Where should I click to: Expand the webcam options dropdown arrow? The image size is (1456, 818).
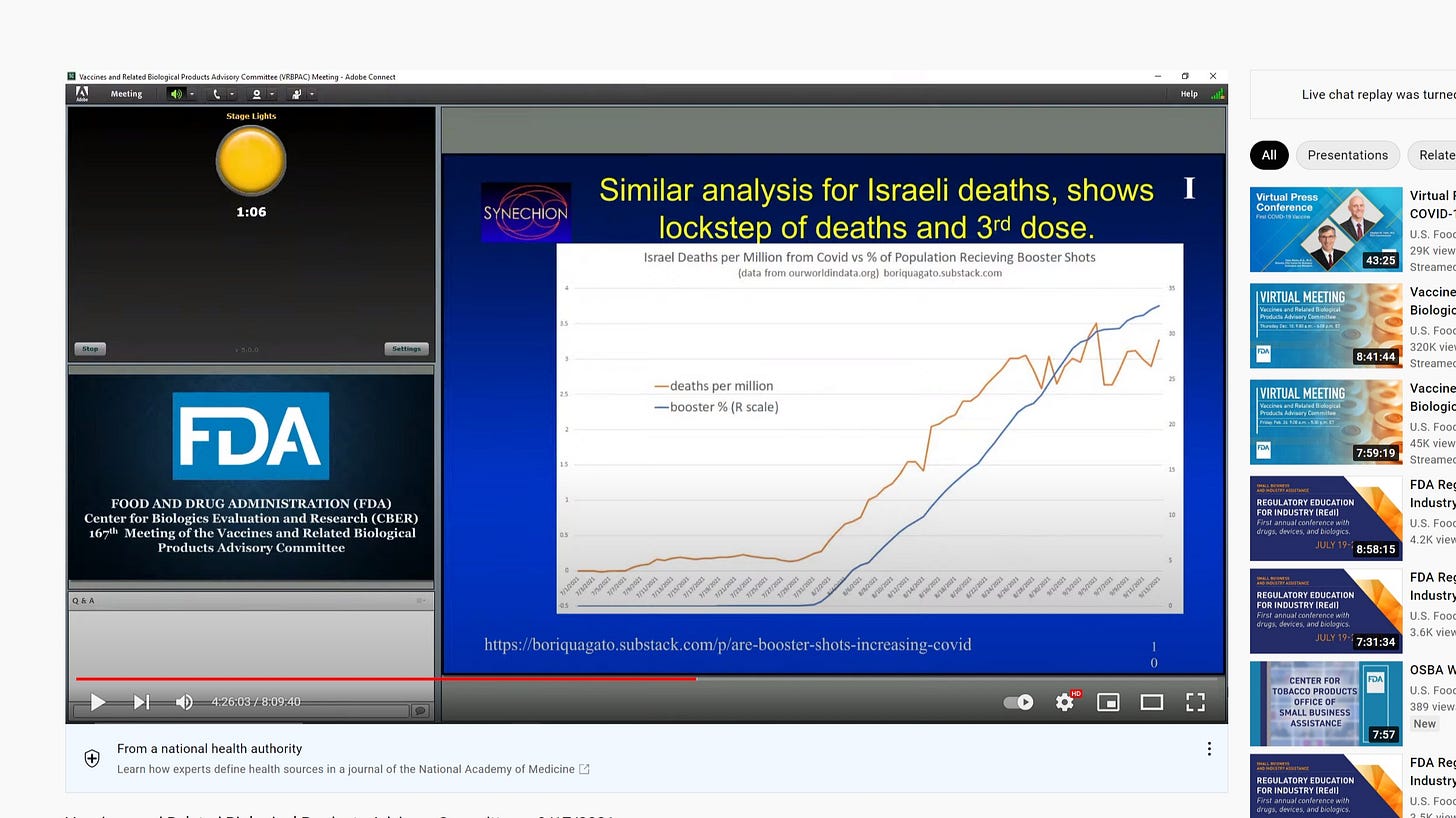272,94
